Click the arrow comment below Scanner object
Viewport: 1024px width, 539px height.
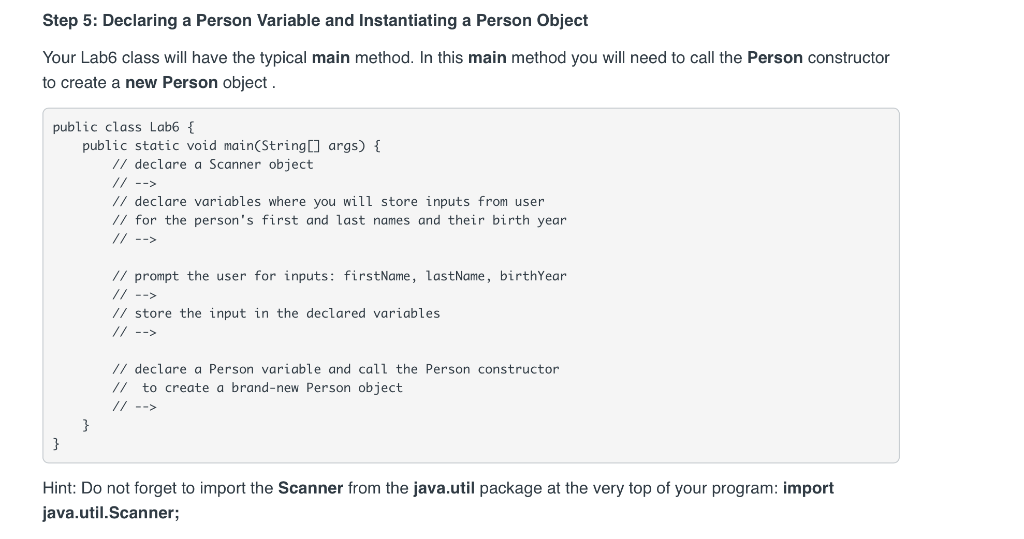(x=135, y=183)
